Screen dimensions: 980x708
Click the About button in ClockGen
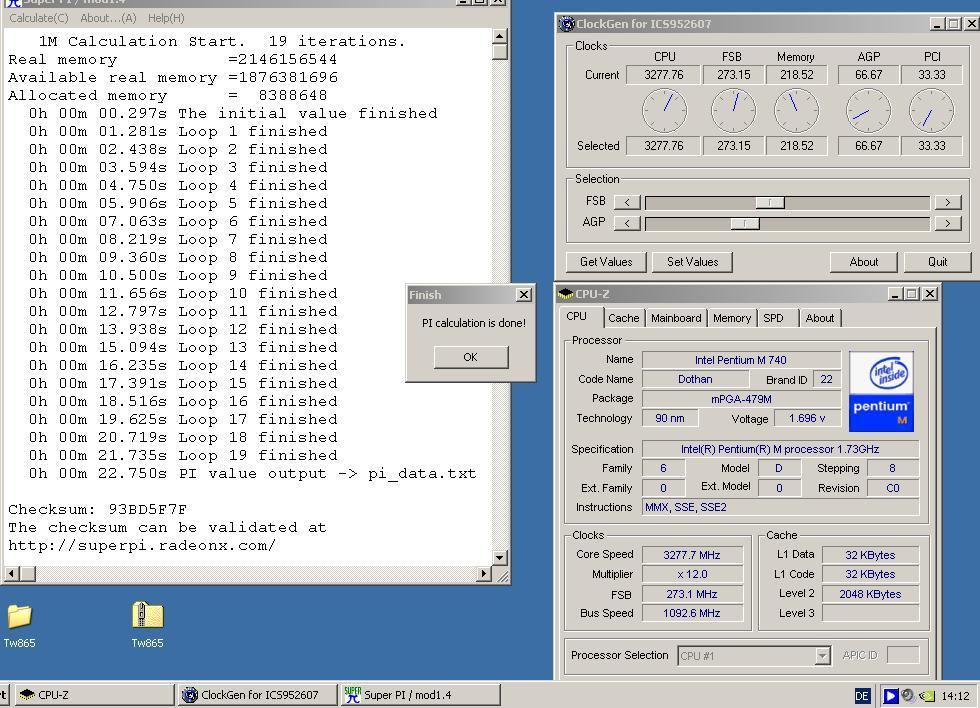pyautogui.click(x=864, y=262)
